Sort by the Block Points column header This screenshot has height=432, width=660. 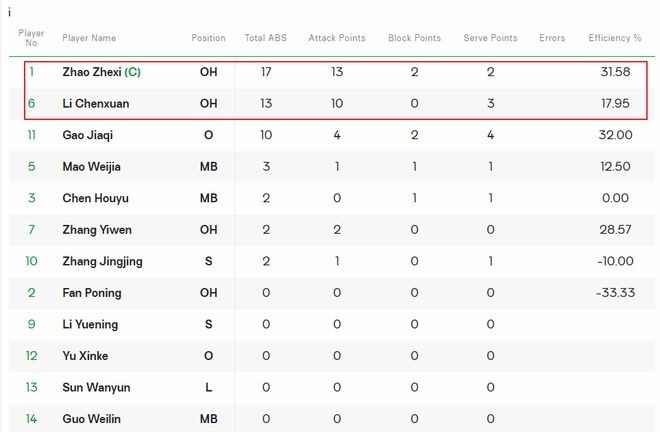point(414,38)
